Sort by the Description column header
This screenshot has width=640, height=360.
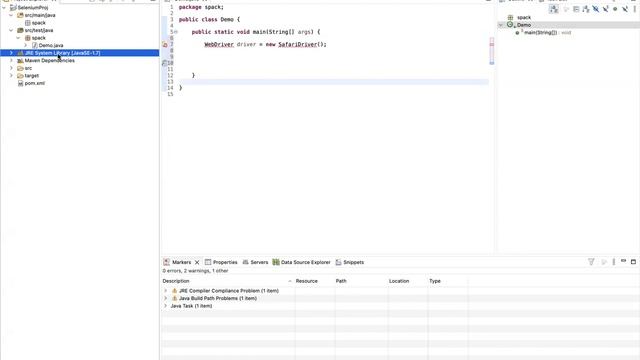(x=227, y=281)
